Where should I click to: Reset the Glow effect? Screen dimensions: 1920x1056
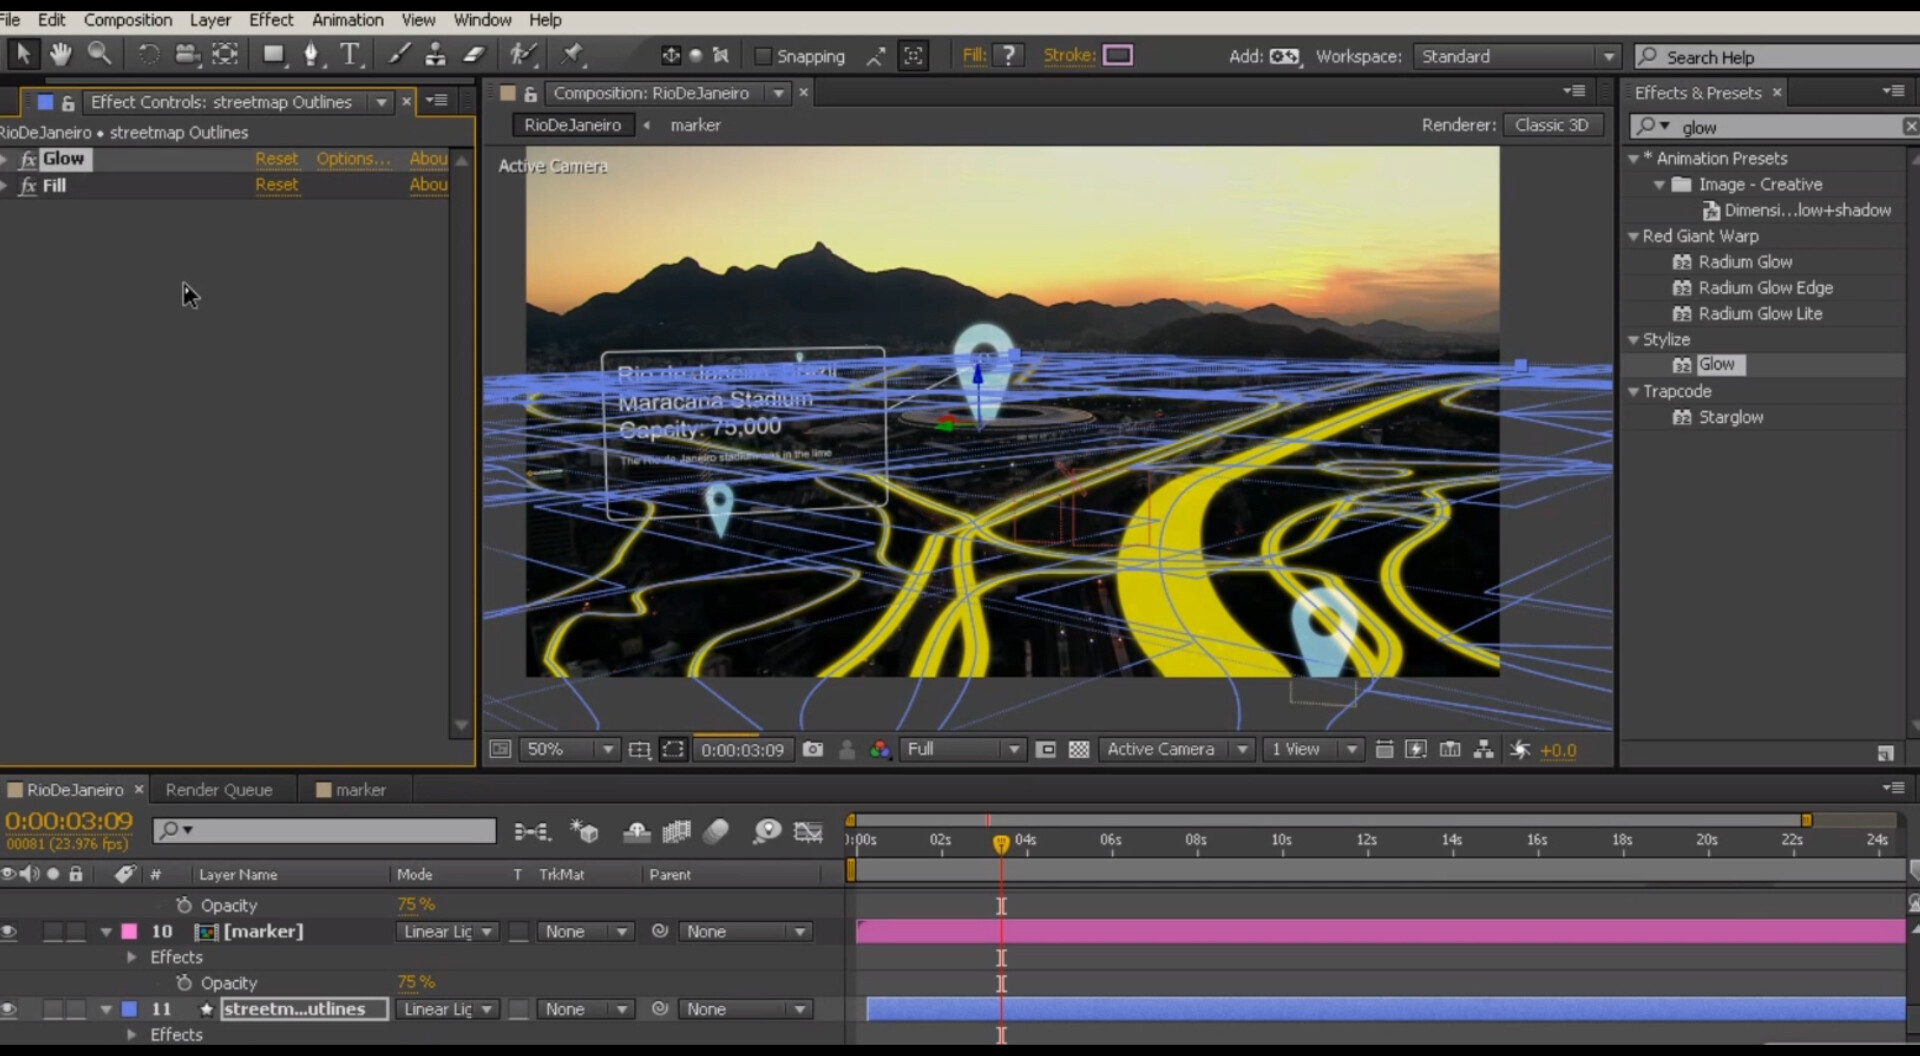pyautogui.click(x=277, y=158)
